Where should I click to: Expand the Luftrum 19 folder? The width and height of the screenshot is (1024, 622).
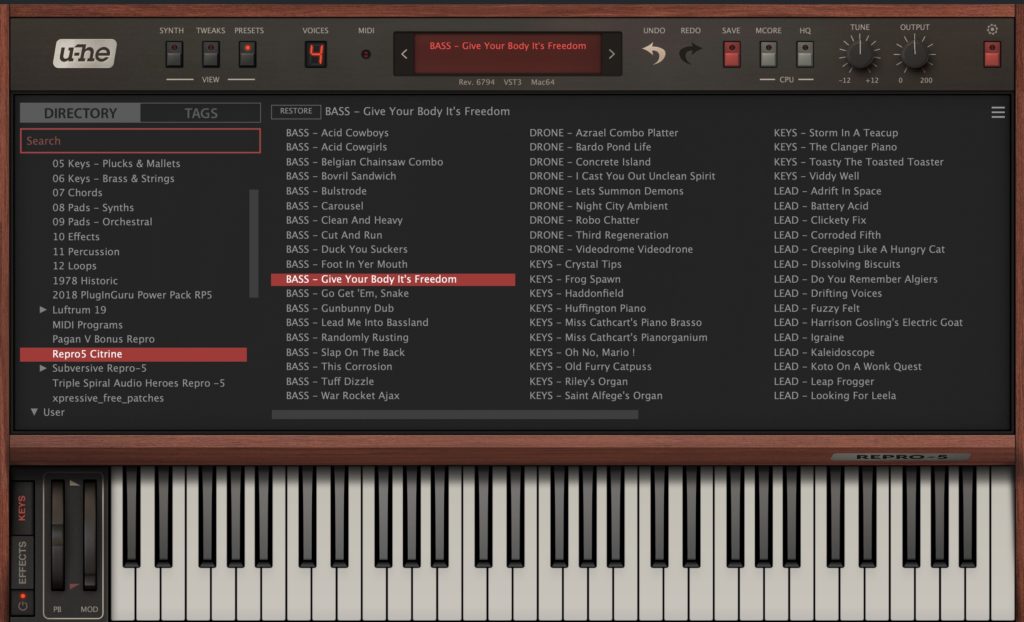42,310
